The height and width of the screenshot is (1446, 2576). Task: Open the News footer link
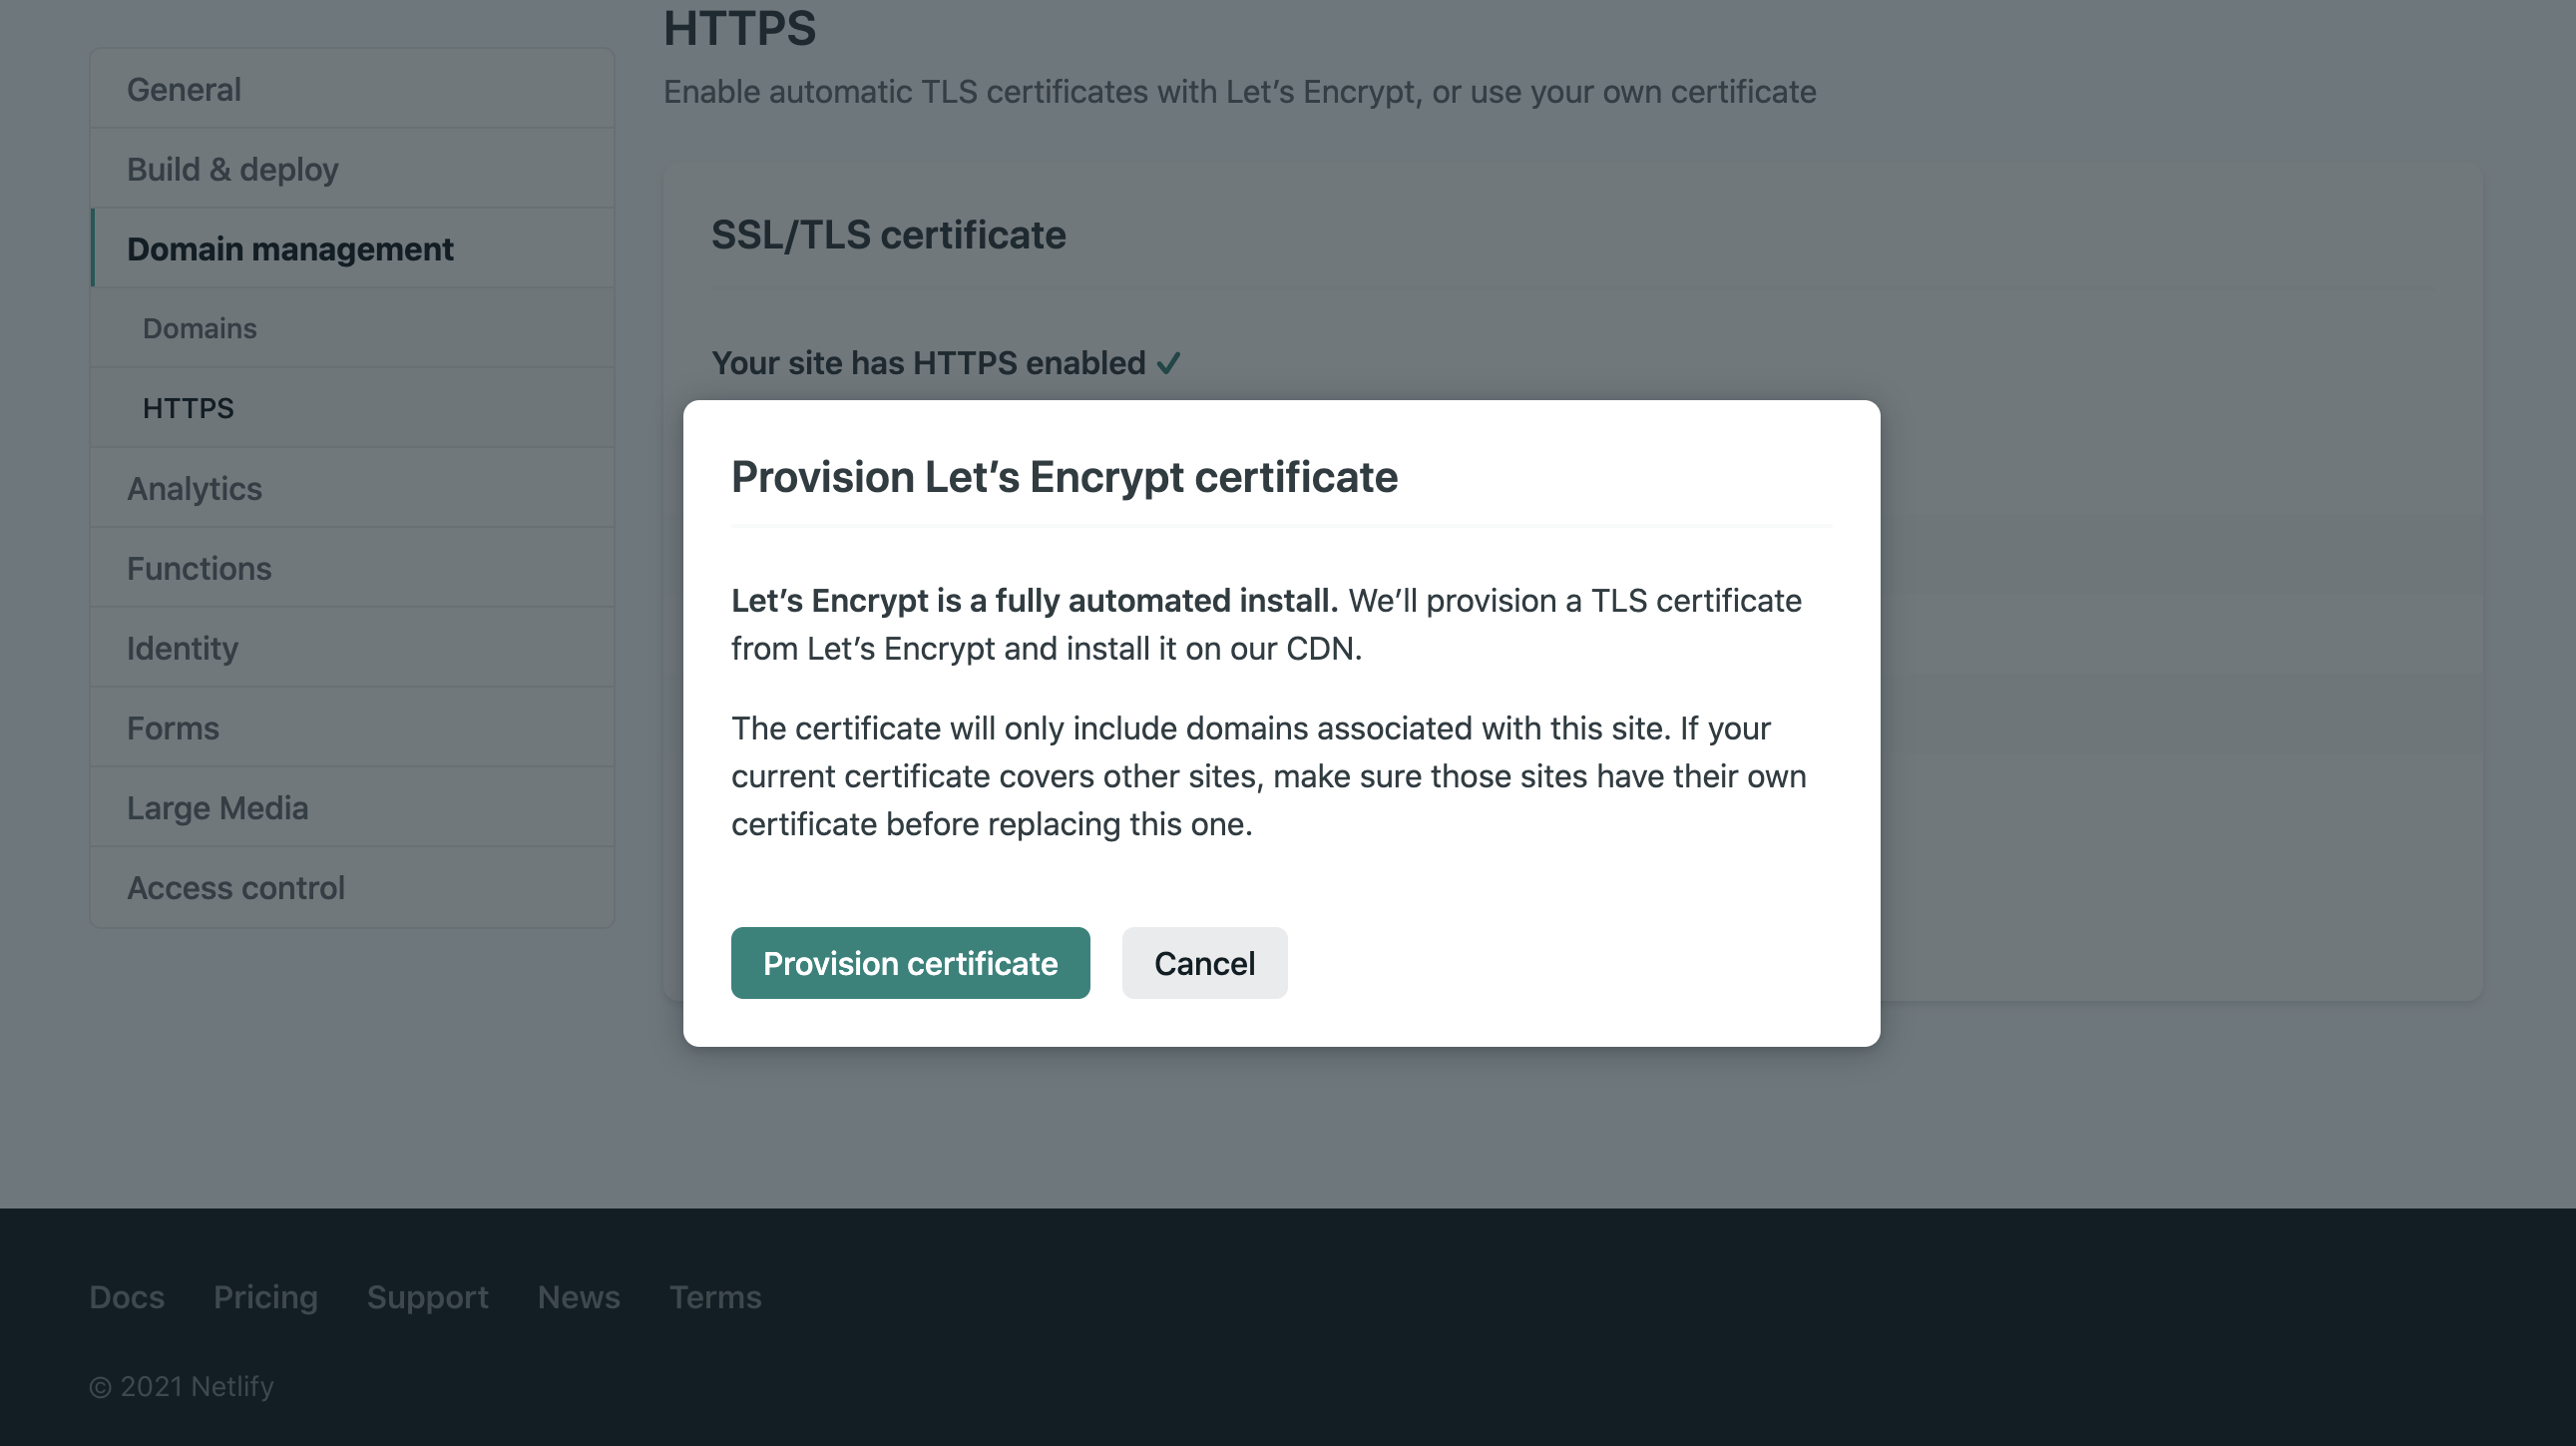[578, 1296]
